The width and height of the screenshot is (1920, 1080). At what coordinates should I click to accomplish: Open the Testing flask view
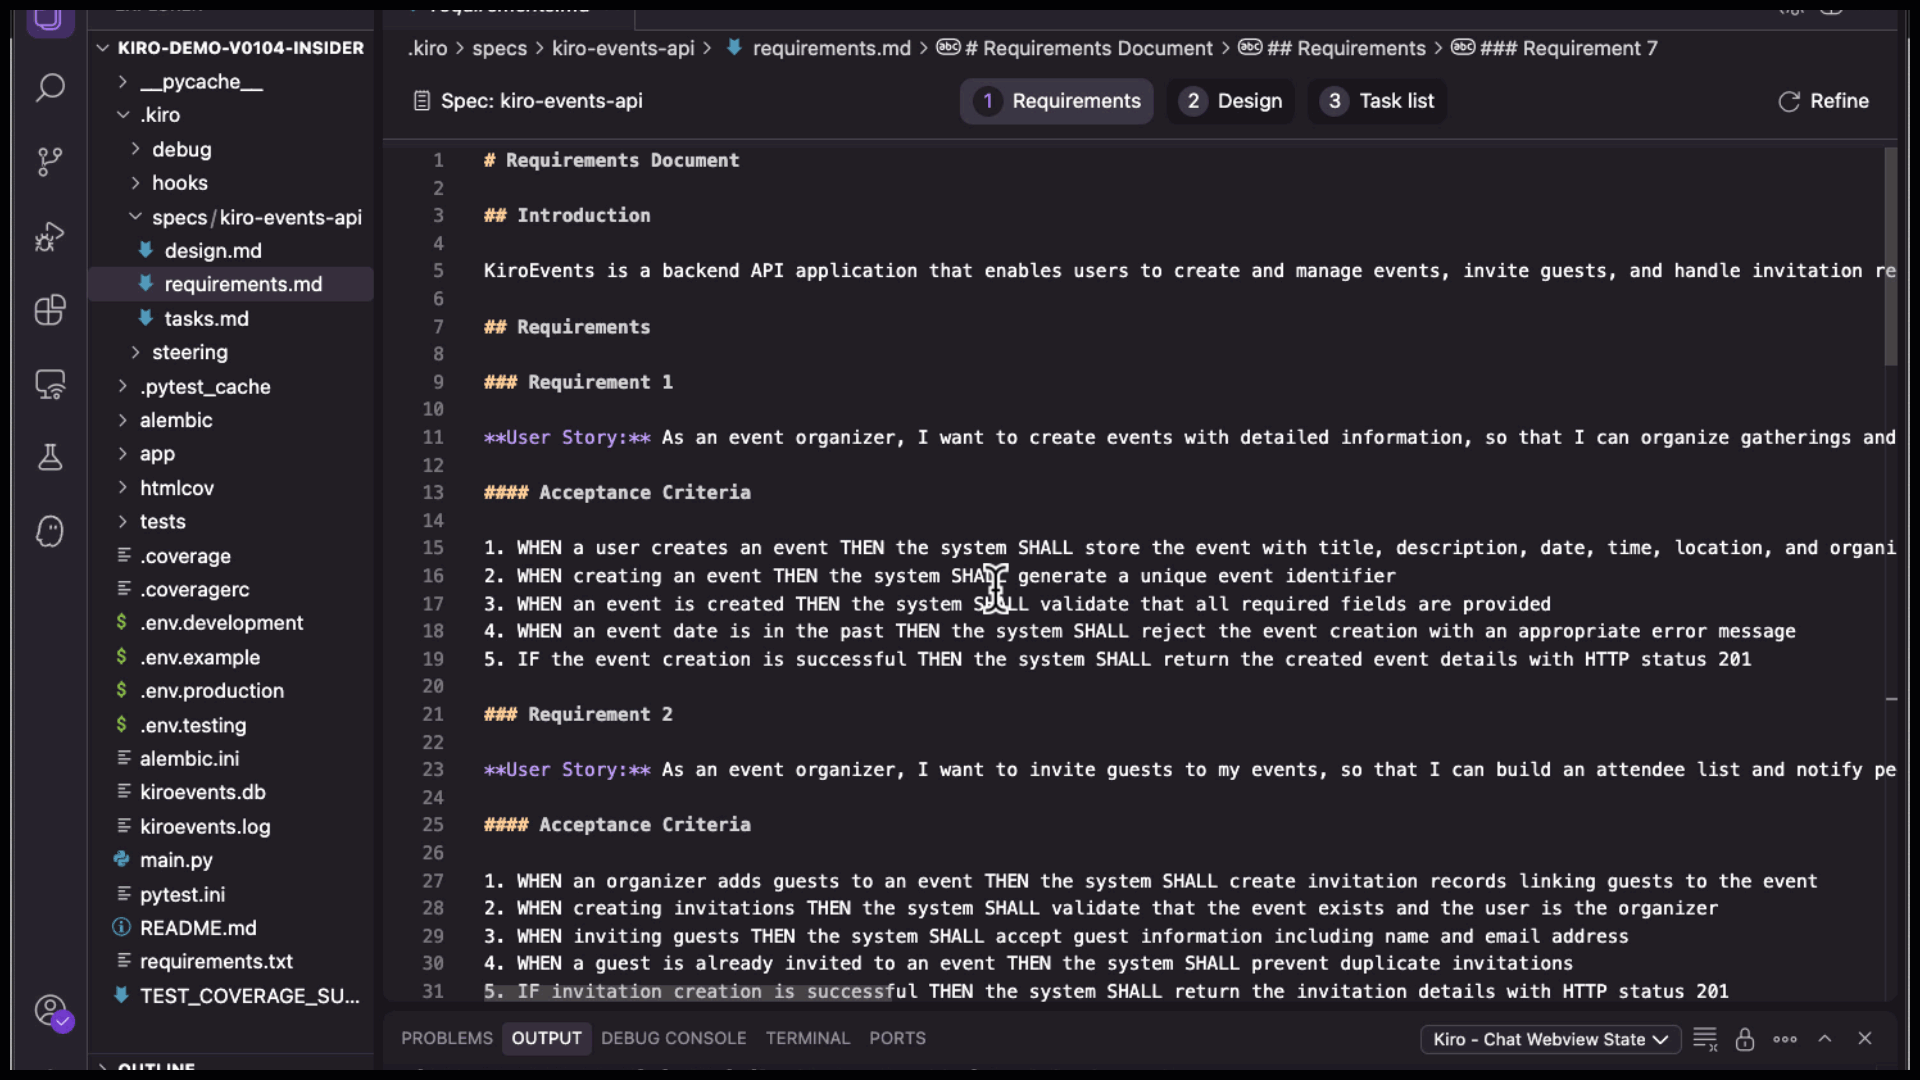50,457
